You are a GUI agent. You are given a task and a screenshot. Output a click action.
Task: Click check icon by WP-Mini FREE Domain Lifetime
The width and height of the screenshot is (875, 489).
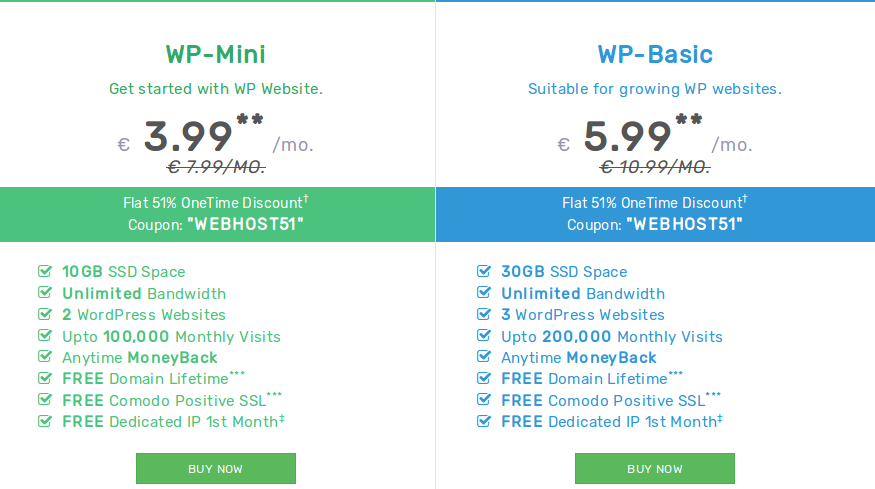(45, 379)
